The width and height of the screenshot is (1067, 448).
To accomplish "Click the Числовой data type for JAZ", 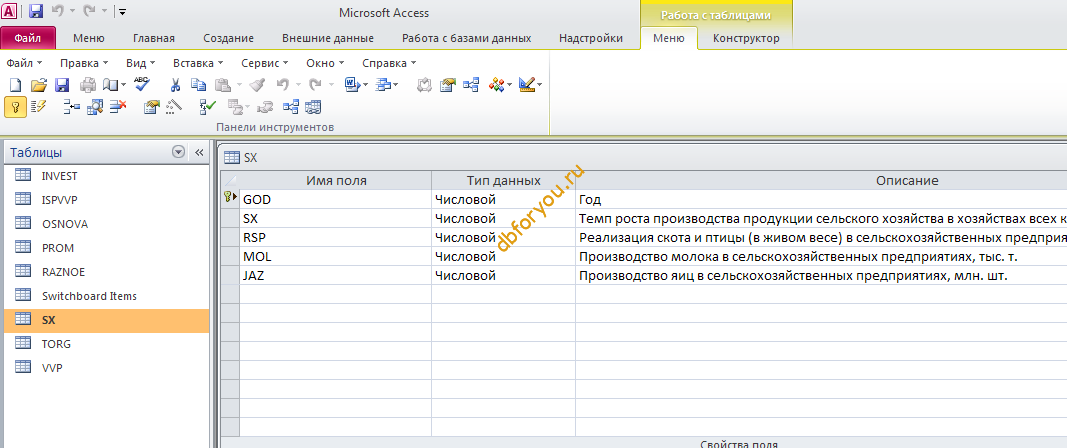I will pyautogui.click(x=504, y=276).
